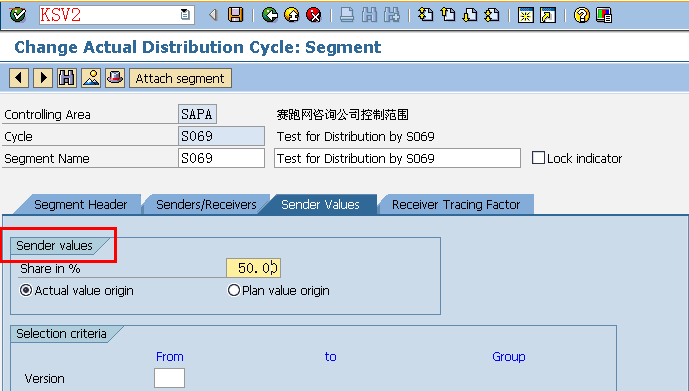
Task: Open the command field history dropdown
Action: pos(185,15)
